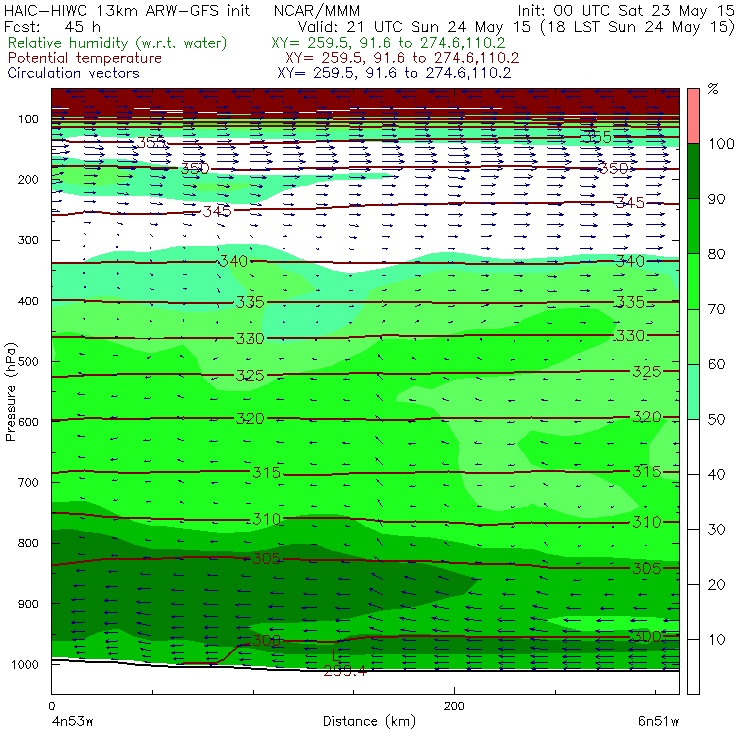Click the '6n51w' end coordinate label
Screen dimensions: 740x740
click(x=658, y=722)
